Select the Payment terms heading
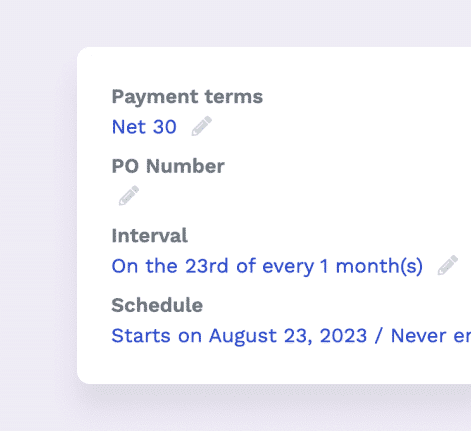The height and width of the screenshot is (431, 471). click(x=187, y=97)
